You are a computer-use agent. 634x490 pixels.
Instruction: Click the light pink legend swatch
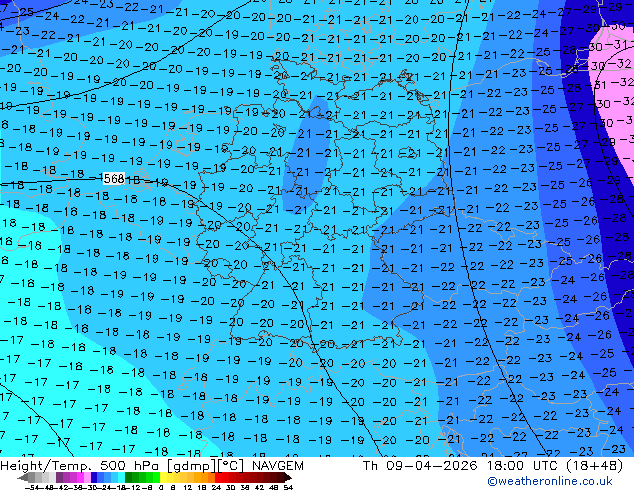pyautogui.click(x=87, y=477)
